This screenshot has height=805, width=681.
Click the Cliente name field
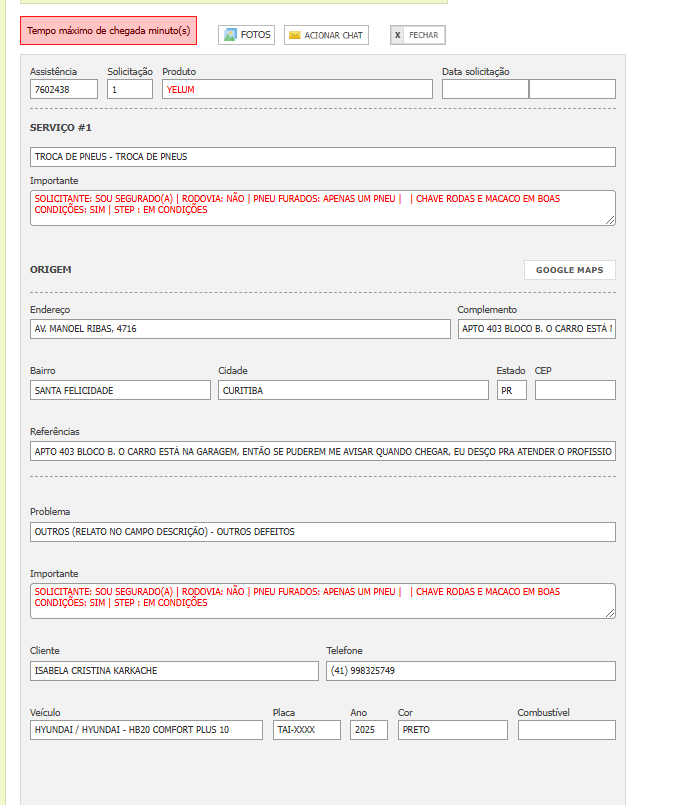174,670
